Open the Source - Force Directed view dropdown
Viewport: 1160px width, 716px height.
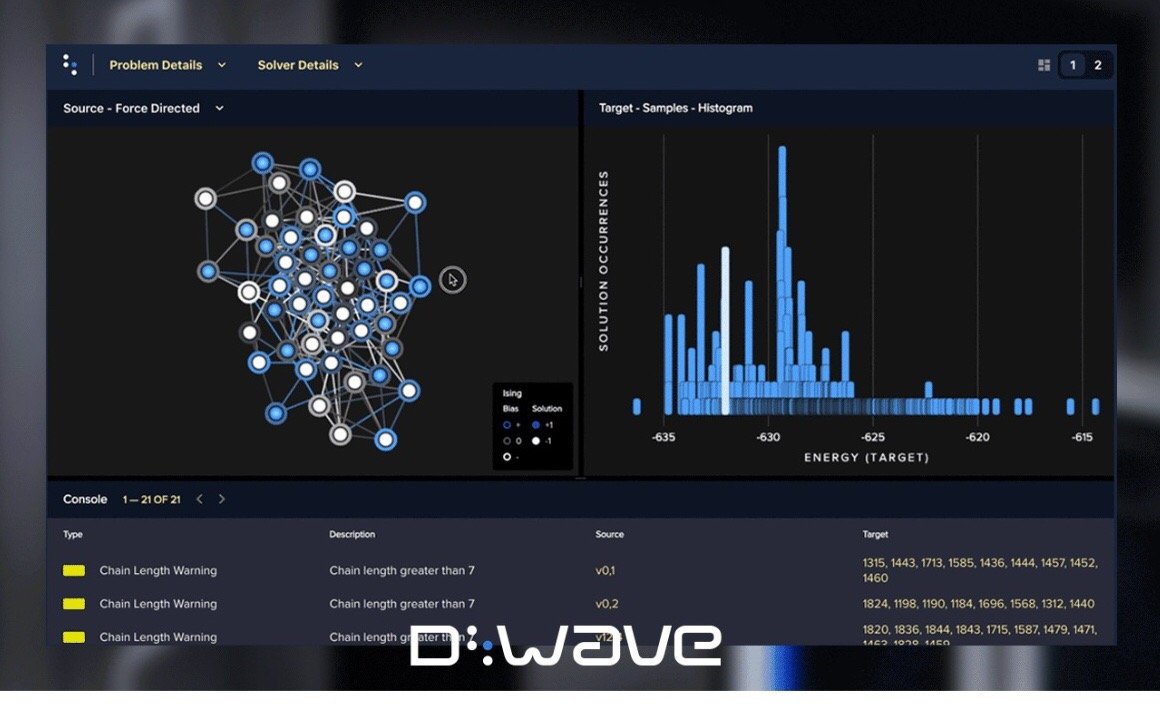pyautogui.click(x=144, y=108)
